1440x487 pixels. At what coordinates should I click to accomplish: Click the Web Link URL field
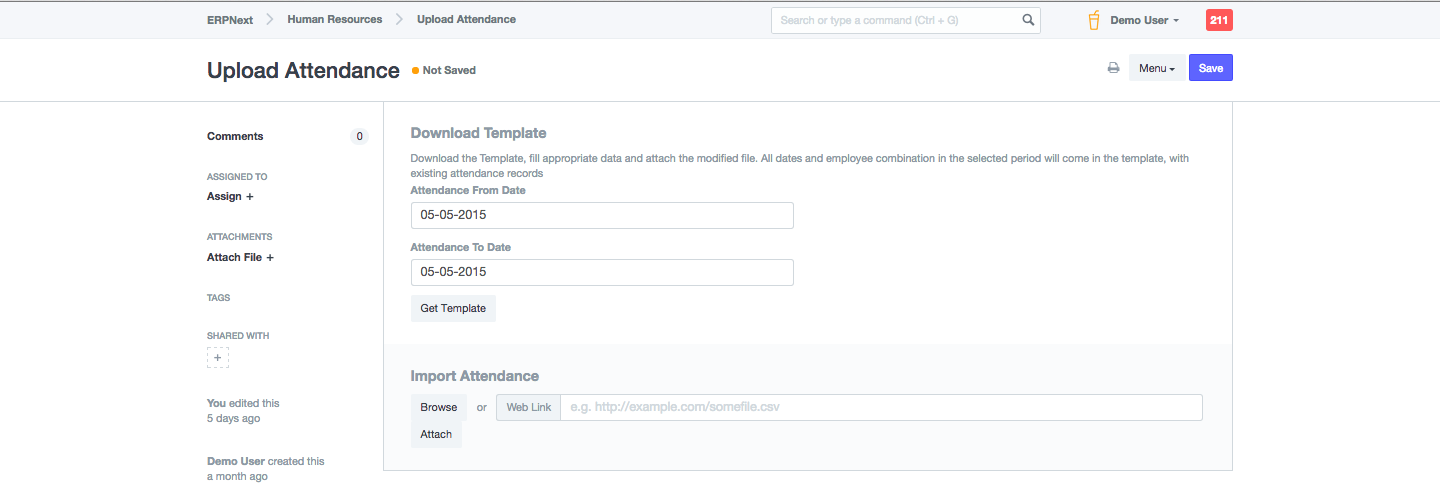tap(880, 407)
